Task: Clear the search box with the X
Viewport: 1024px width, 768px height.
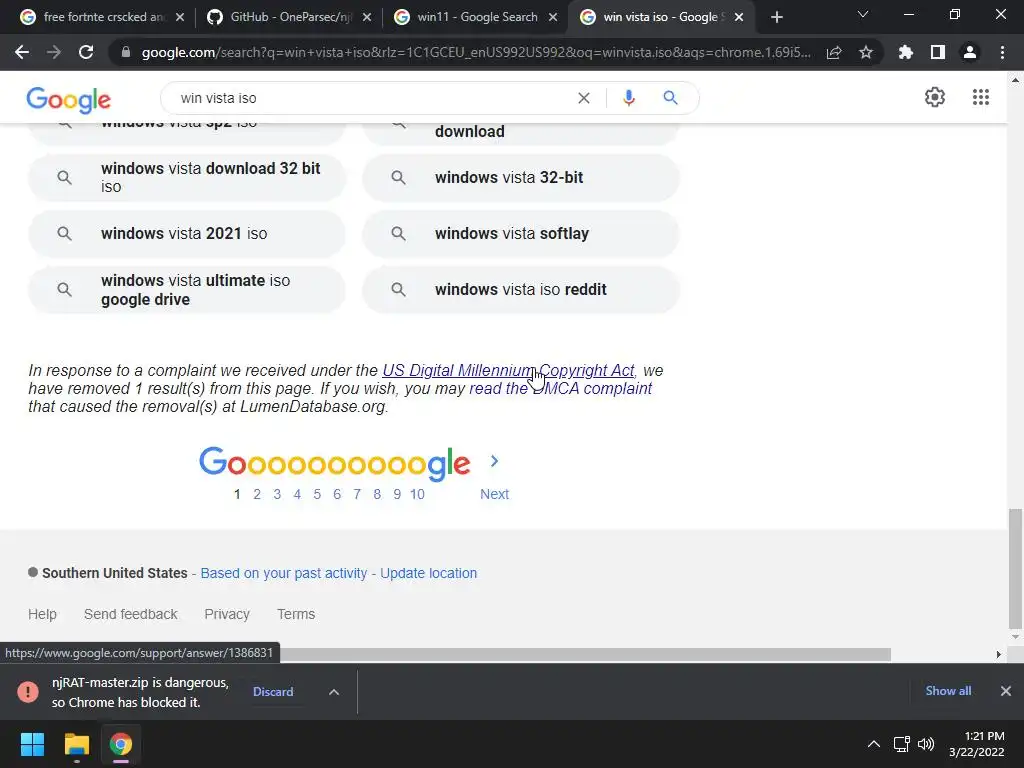Action: pos(584,98)
